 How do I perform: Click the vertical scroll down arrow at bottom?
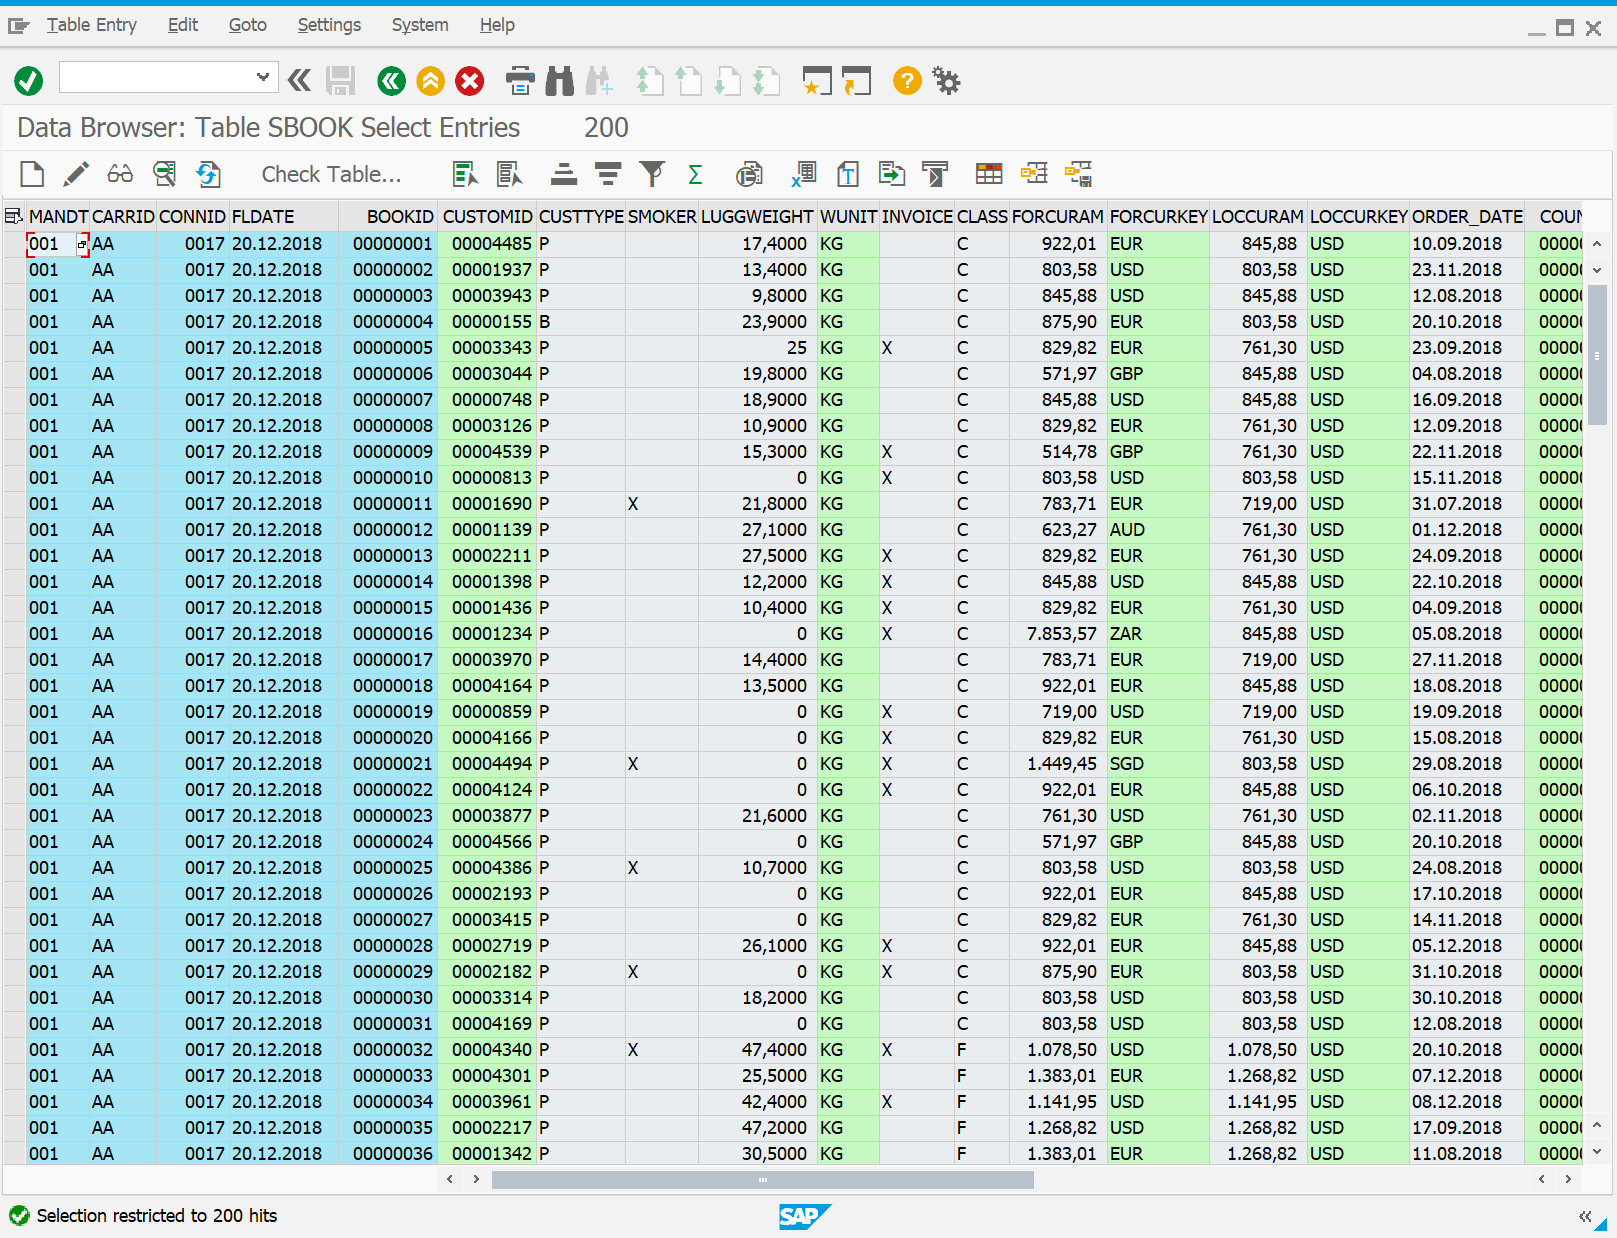point(1597,1152)
